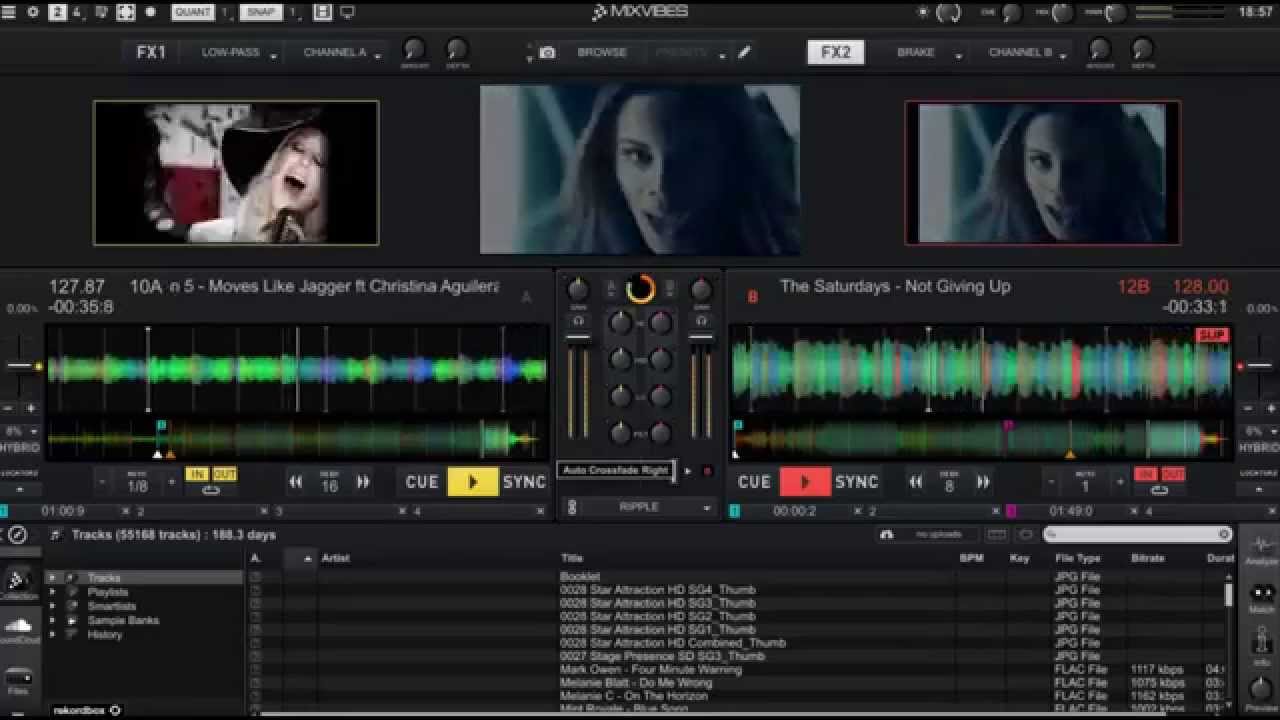1280x720 pixels.
Task: Click beat jump backward on deck A
Action: (x=296, y=482)
